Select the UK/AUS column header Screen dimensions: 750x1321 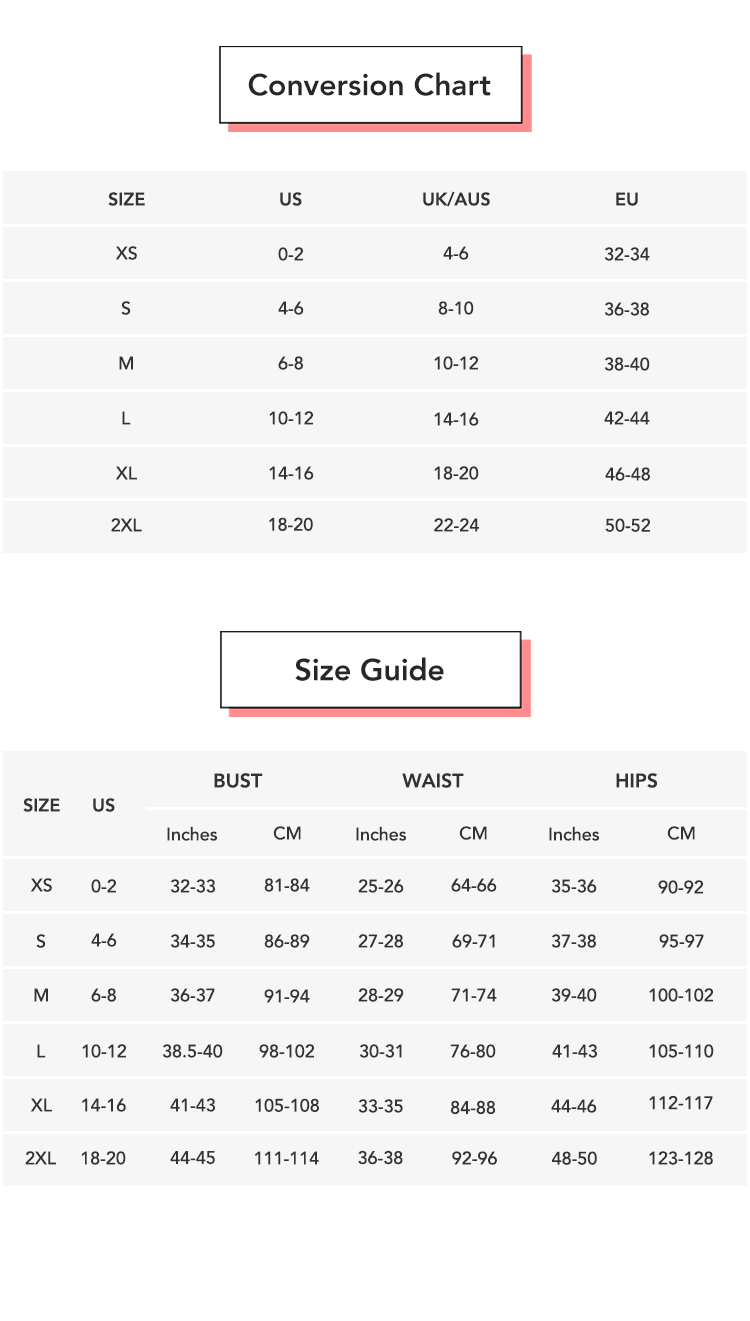coord(456,199)
